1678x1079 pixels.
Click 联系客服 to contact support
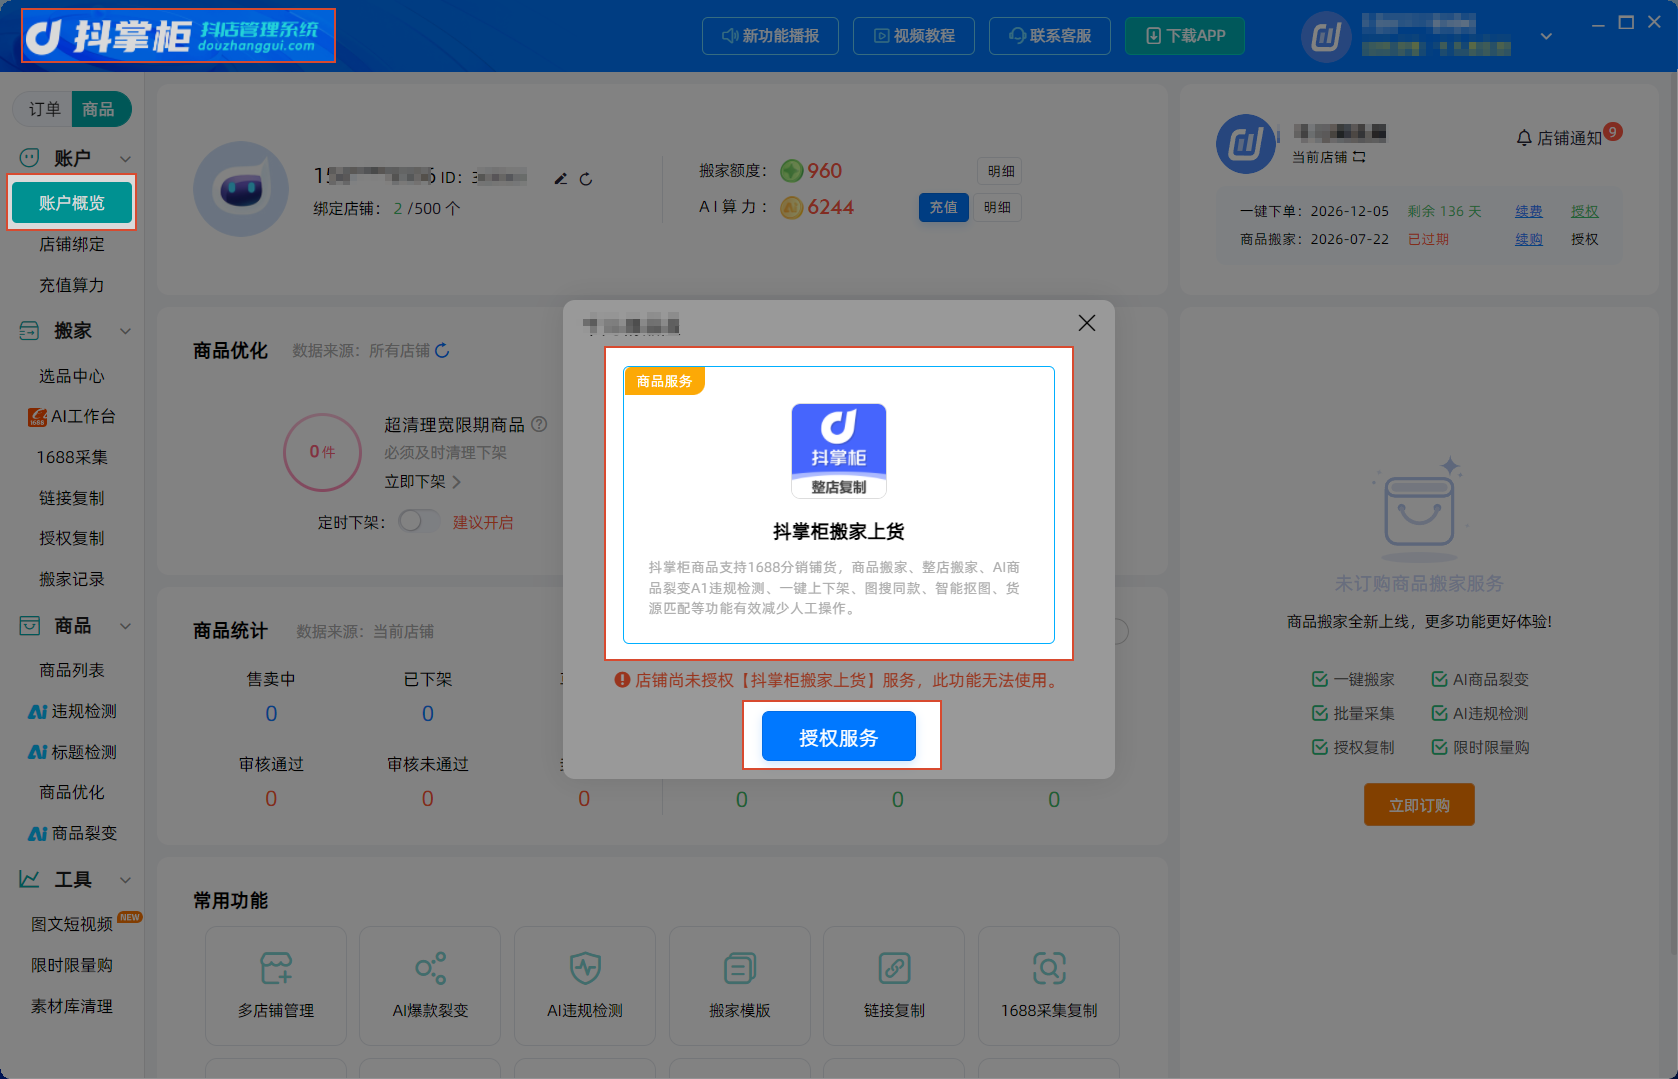(1049, 36)
